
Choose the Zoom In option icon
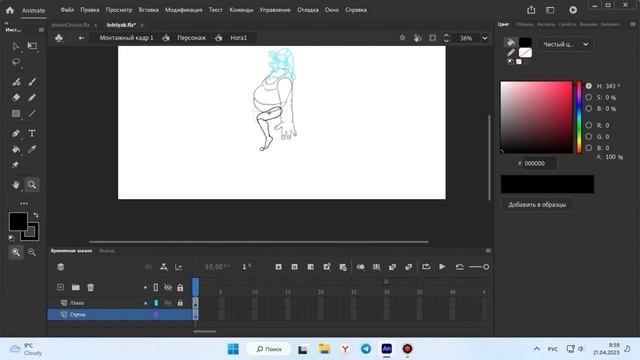click(x=16, y=252)
